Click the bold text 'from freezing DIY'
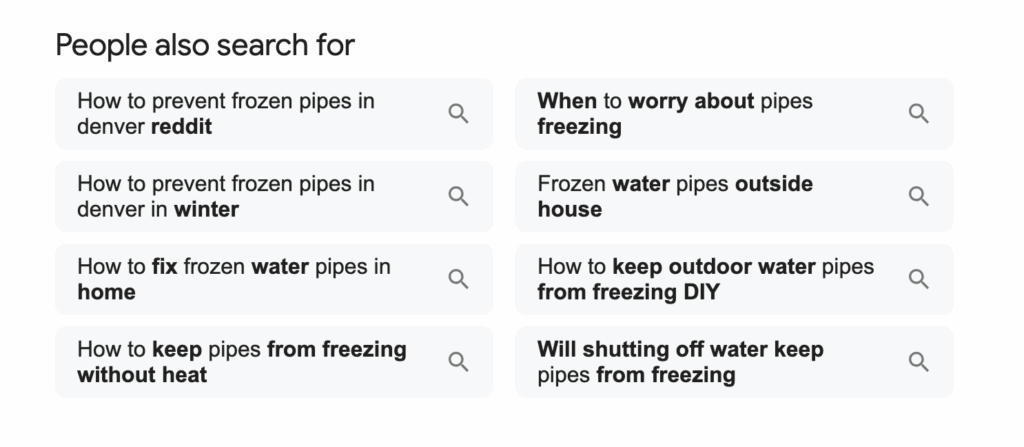 (628, 292)
